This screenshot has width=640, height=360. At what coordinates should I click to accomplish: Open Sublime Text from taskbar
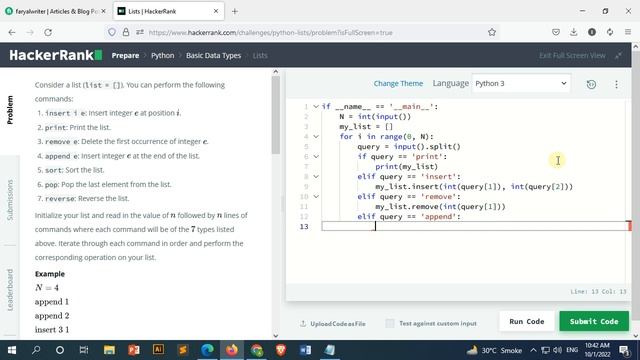pyautogui.click(x=183, y=350)
